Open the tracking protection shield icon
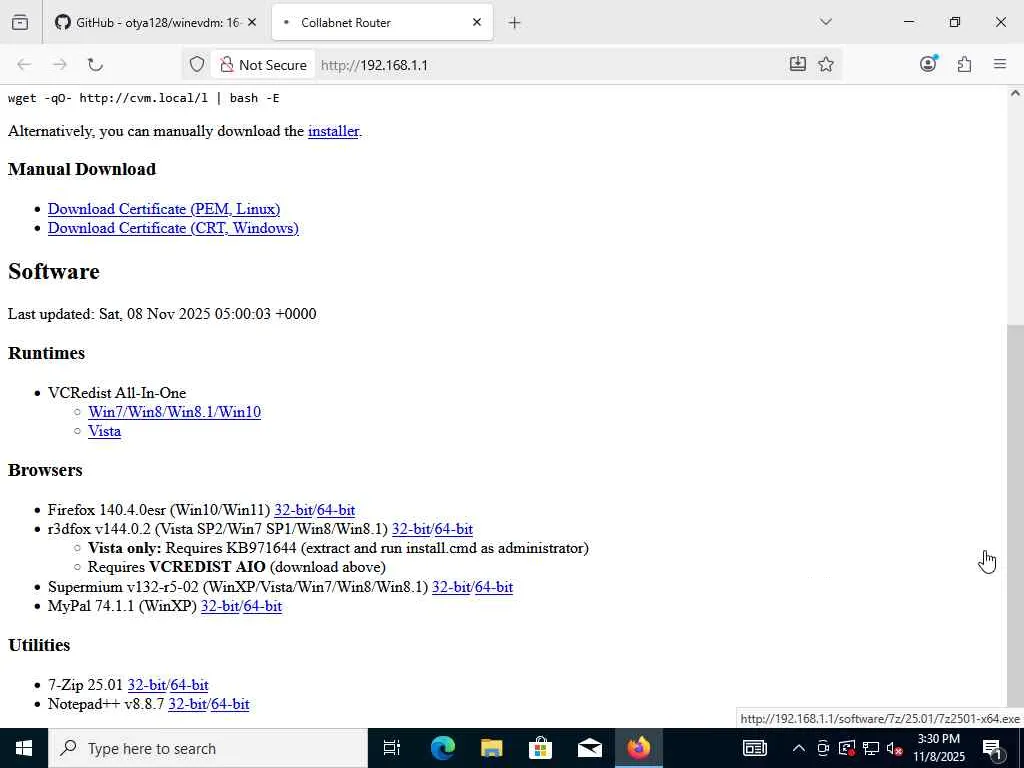This screenshot has width=1024, height=768. [197, 65]
